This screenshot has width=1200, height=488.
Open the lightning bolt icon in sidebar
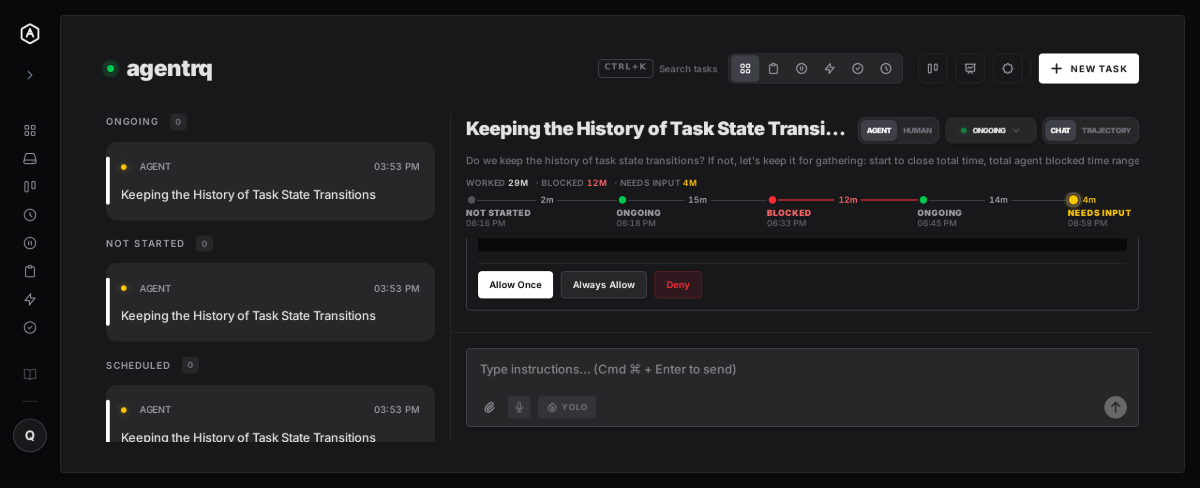30,298
